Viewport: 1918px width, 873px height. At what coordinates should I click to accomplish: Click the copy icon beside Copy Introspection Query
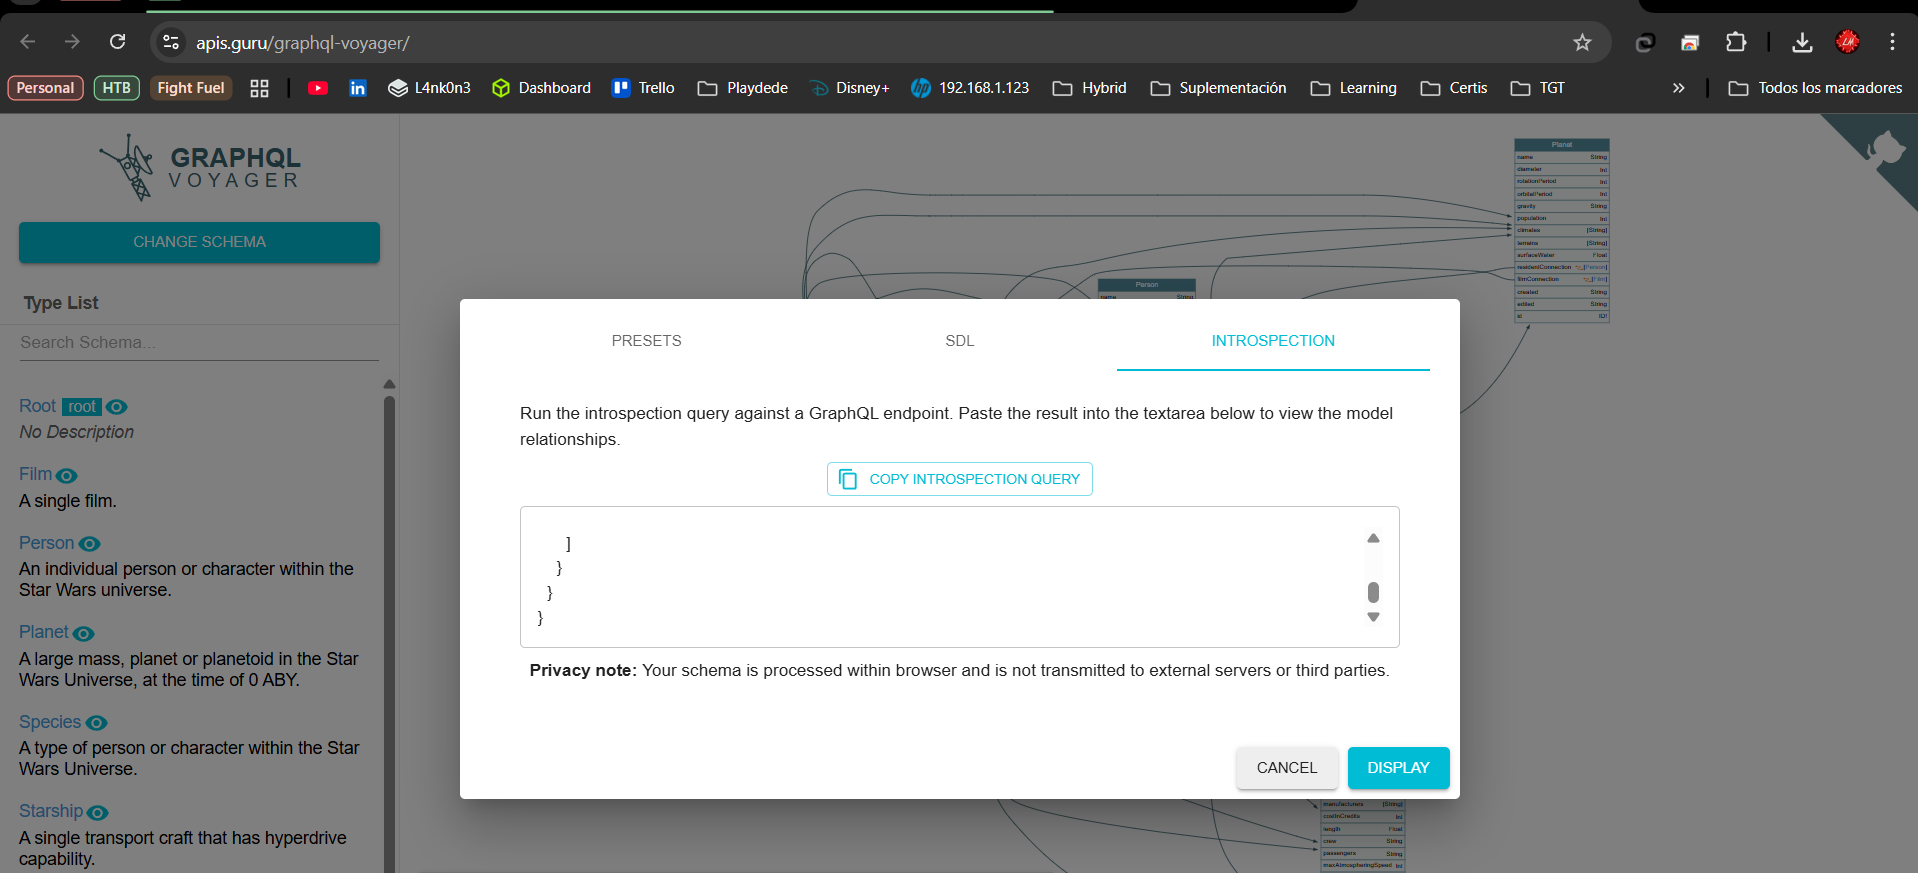coord(848,479)
